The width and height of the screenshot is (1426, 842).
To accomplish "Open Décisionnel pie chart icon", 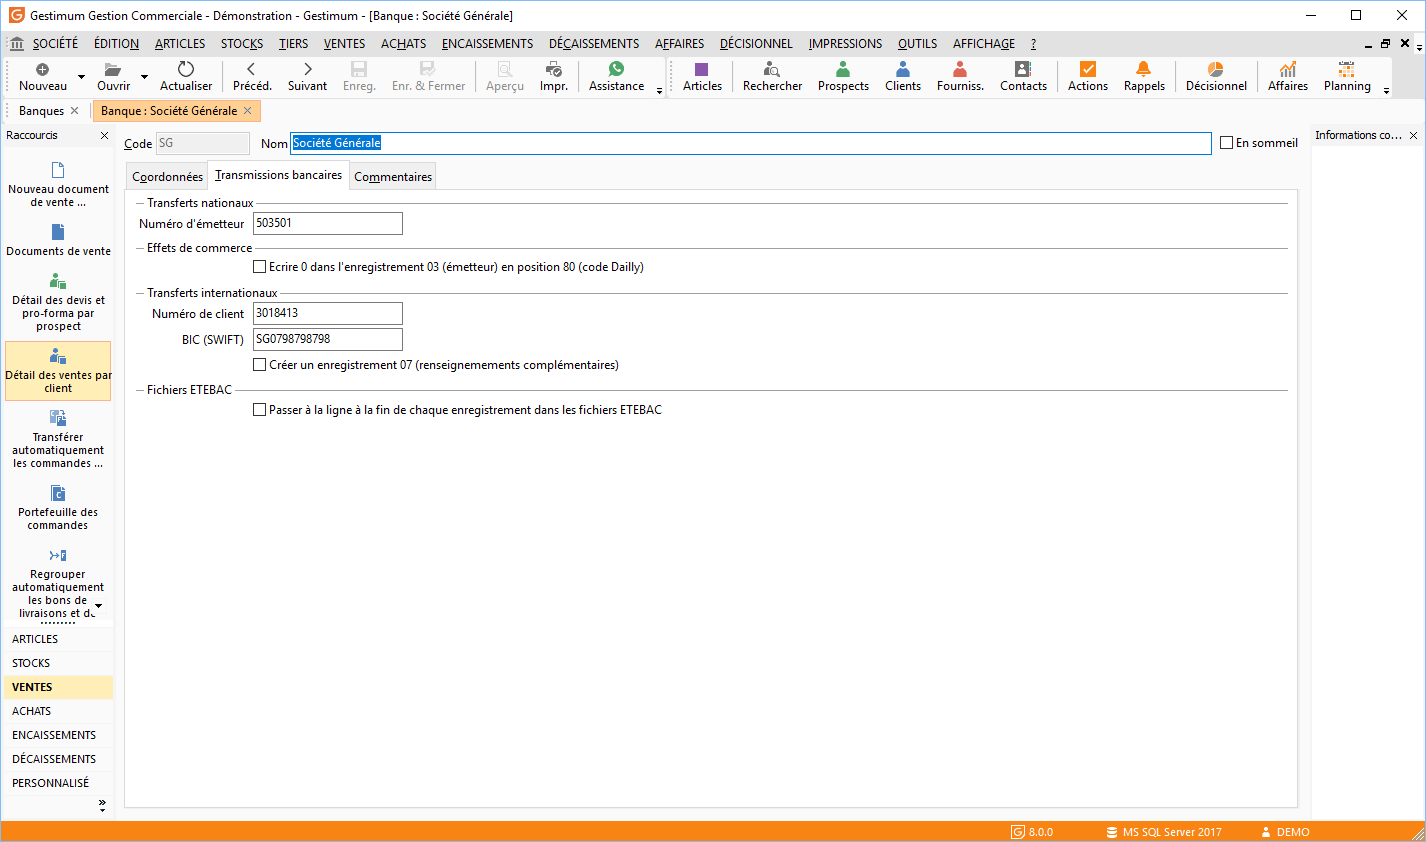I will (1216, 69).
